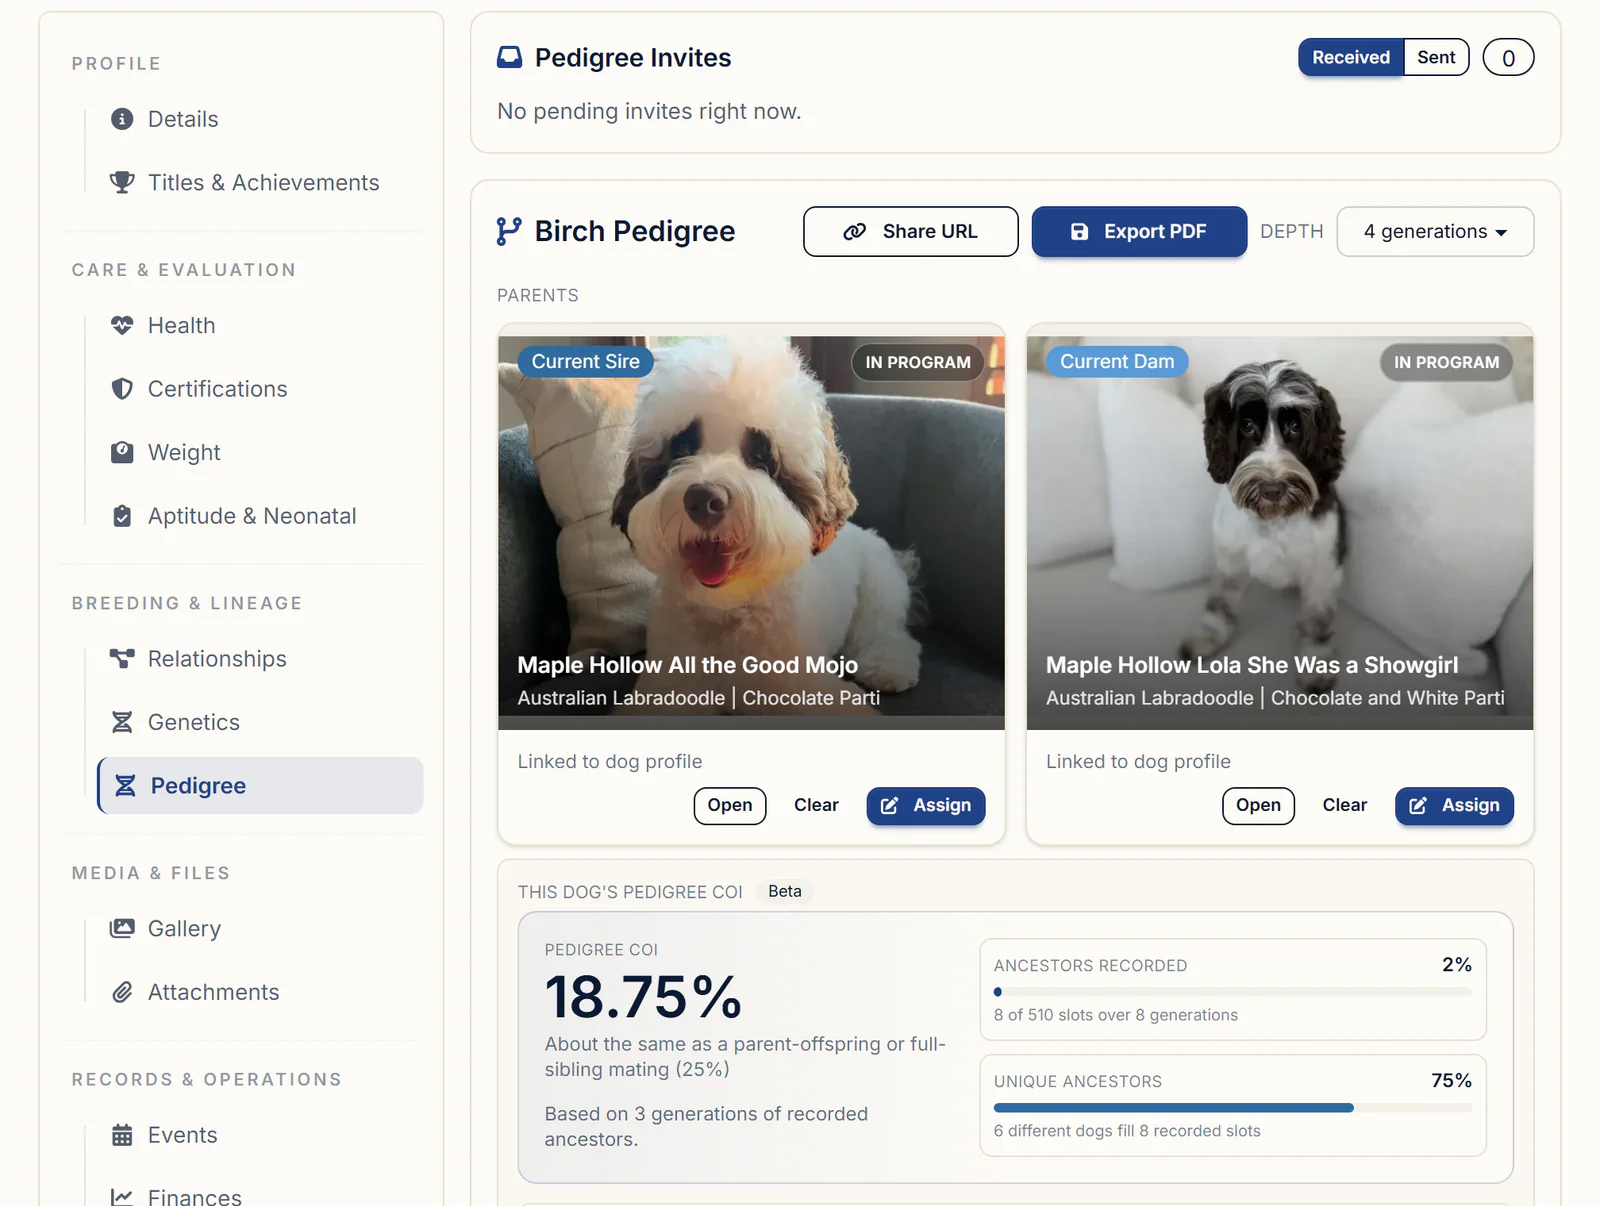This screenshot has width=1600, height=1206.
Task: Click the clipboard Aptitude & Neonatal icon
Action: pos(122,516)
